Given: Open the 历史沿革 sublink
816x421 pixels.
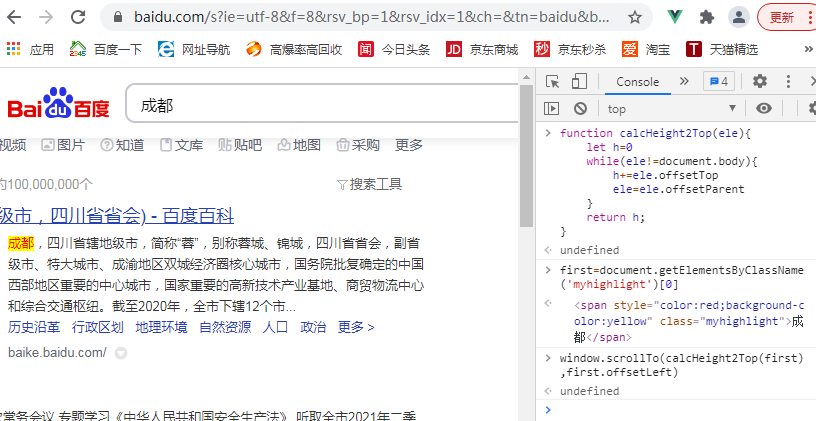Looking at the screenshot, I should (34, 327).
